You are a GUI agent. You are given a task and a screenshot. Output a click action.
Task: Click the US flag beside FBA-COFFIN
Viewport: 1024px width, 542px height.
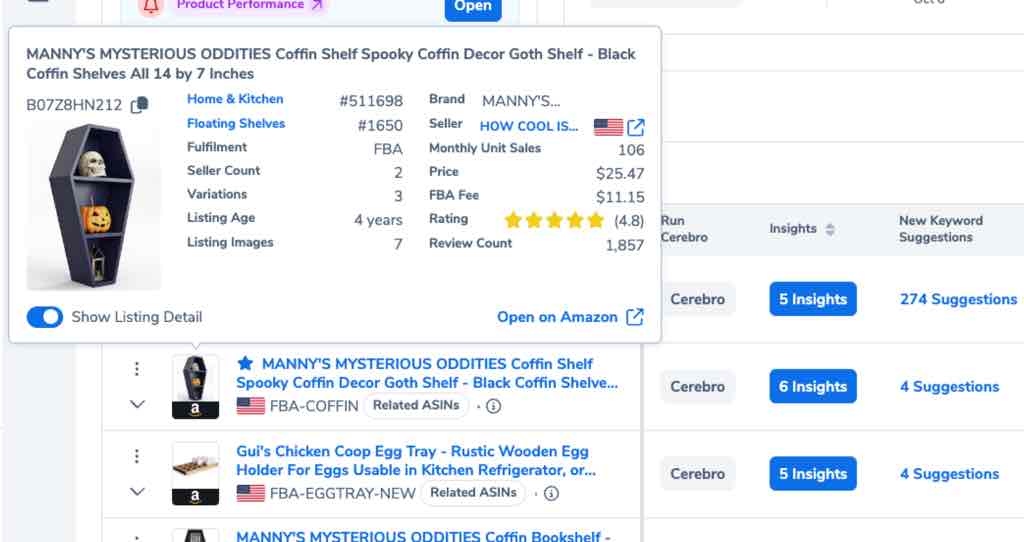pyautogui.click(x=251, y=406)
